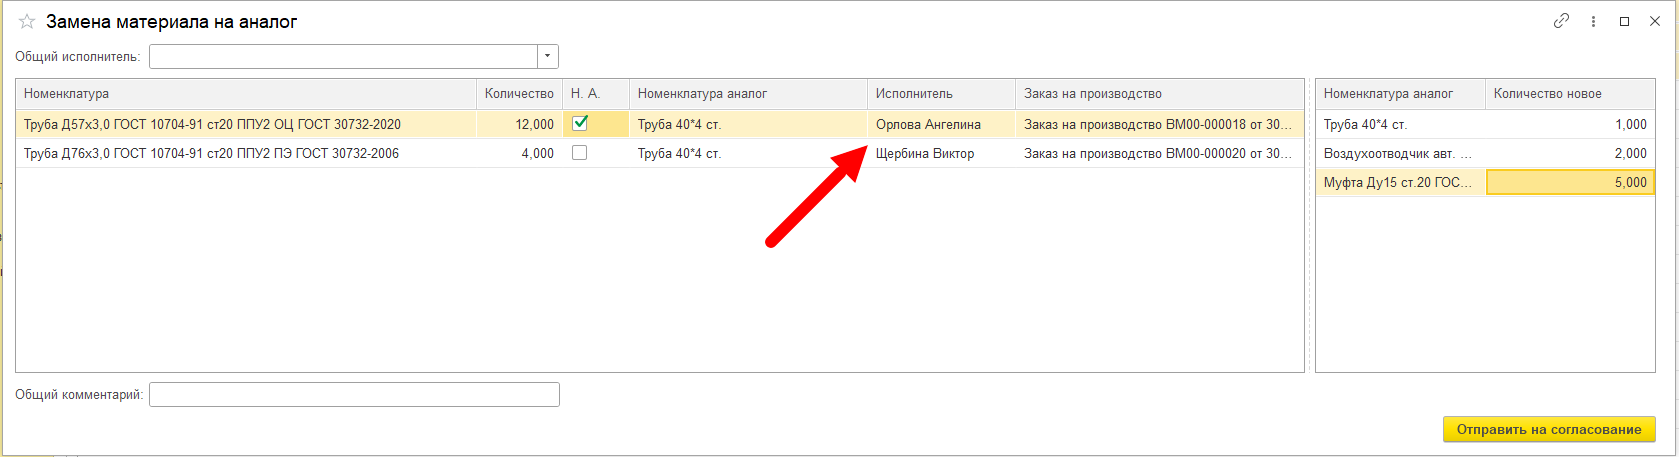Select executor Орлова Ангелина cell
The height and width of the screenshot is (457, 1679).
[941, 124]
